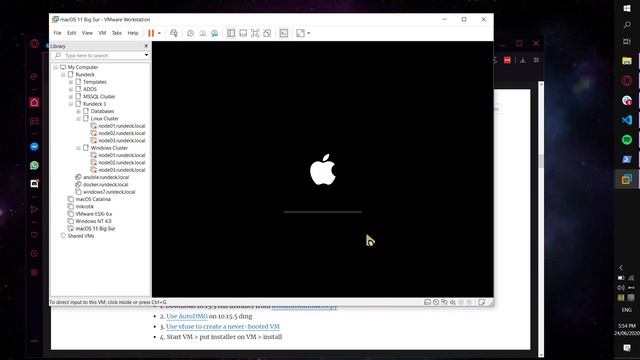Viewport: 640px width, 360px height.
Task: Click the WhatsApp icon in browser sidebar
Action: (x=34, y=165)
